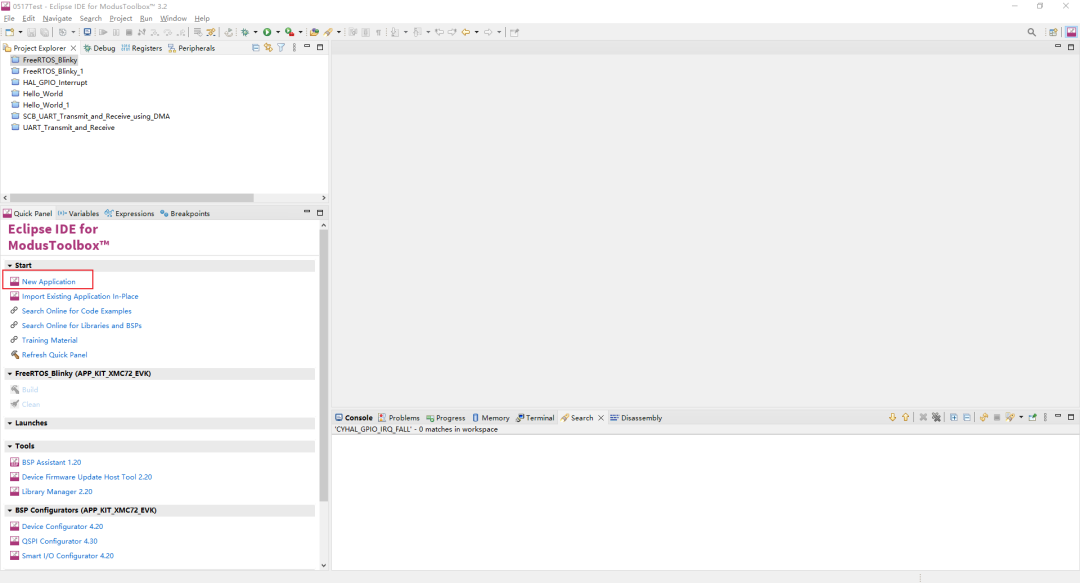The image size is (1080, 583).
Task: Click the green Run launch button
Action: [267, 32]
